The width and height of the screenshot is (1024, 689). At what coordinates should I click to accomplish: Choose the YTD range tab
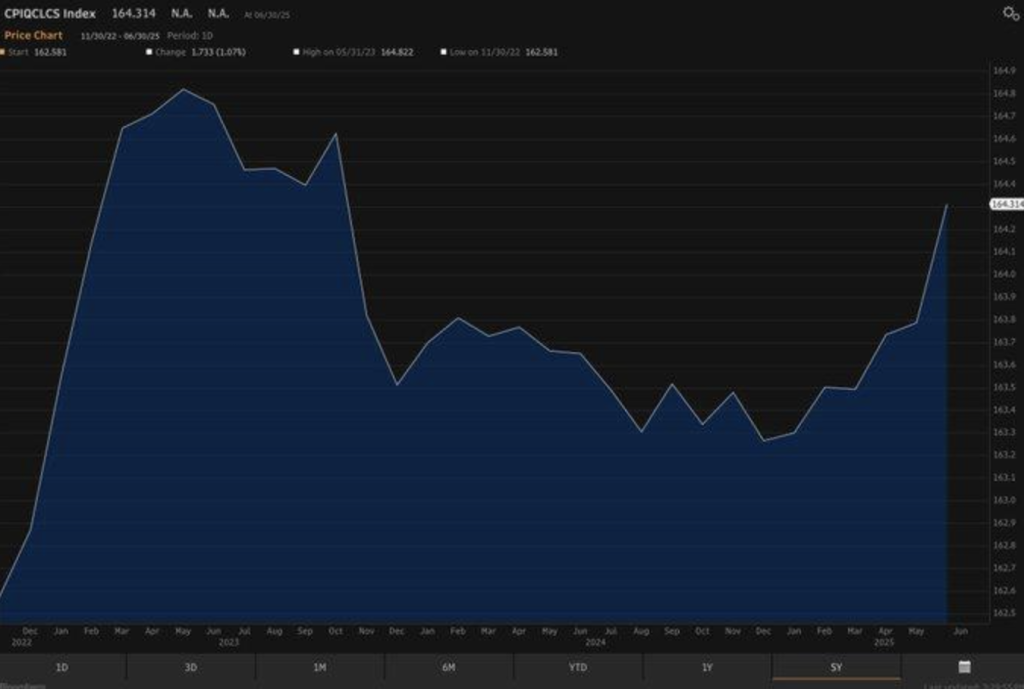578,667
